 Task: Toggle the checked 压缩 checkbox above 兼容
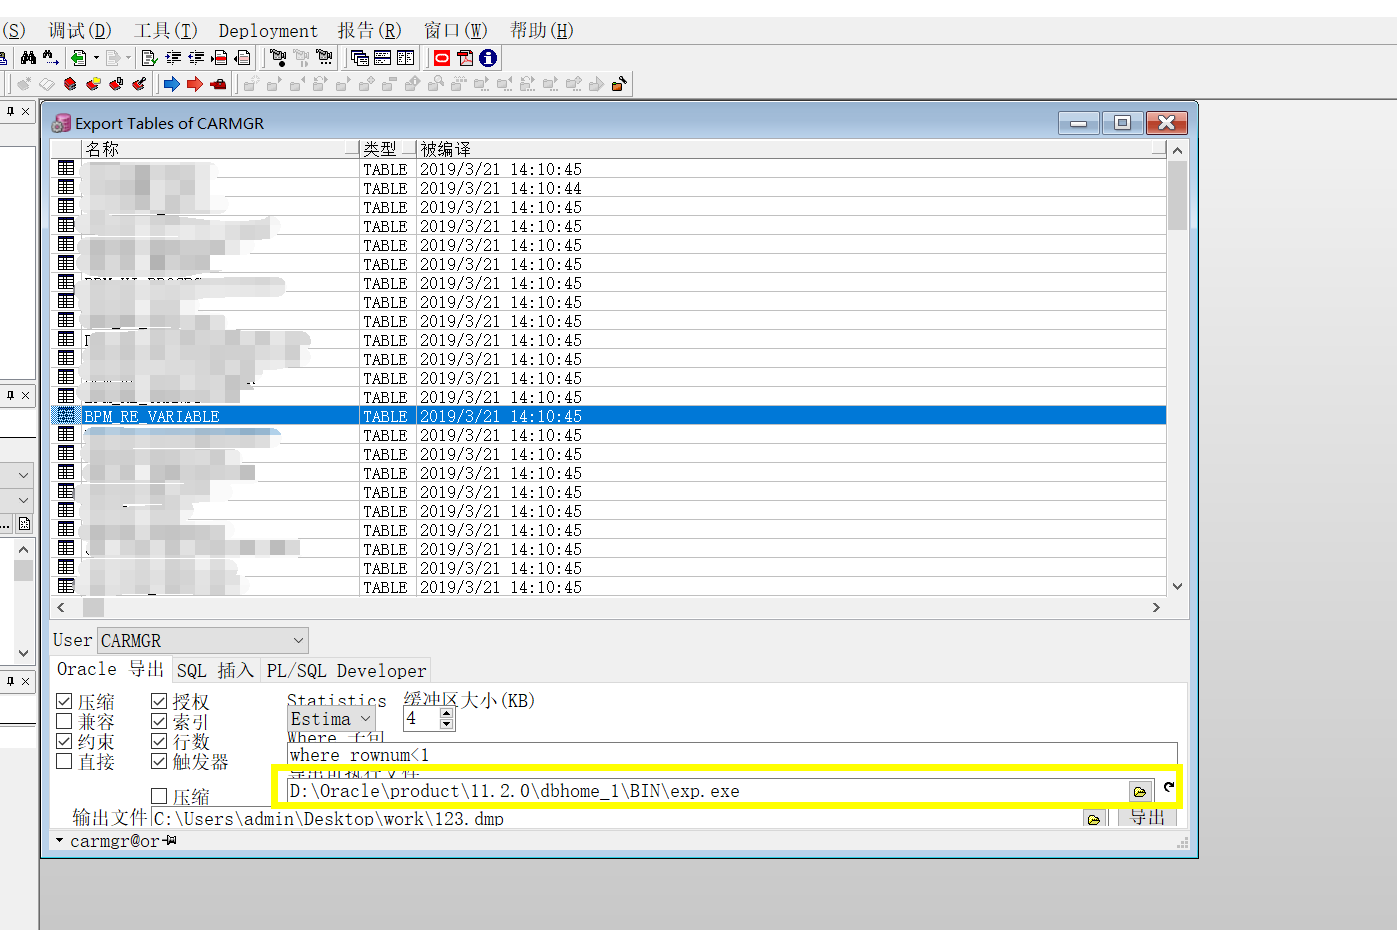pos(65,701)
